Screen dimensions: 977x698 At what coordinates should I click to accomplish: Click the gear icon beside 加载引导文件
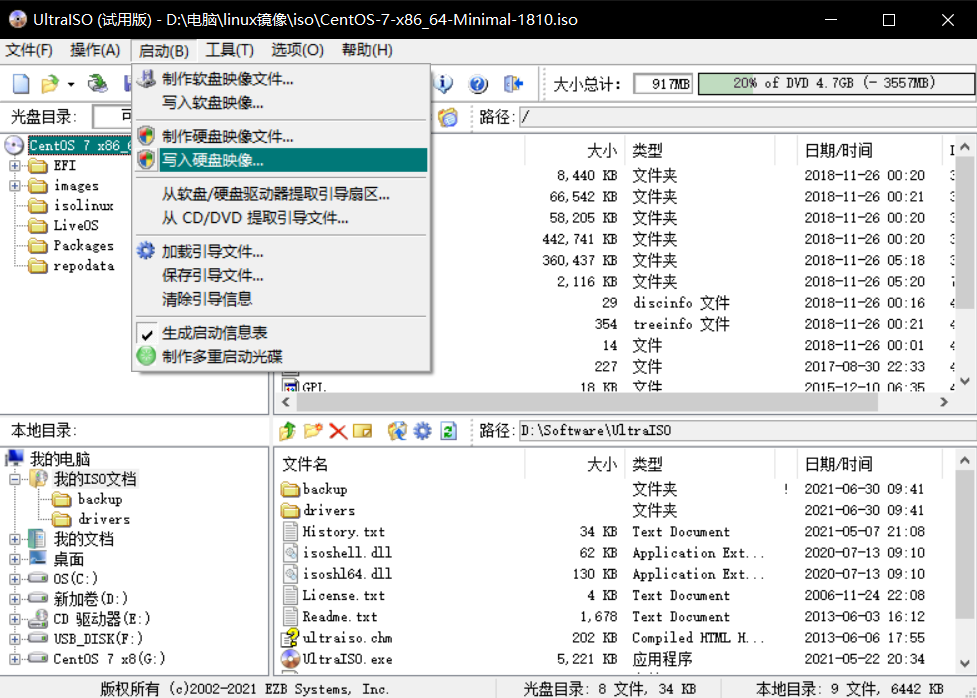146,251
